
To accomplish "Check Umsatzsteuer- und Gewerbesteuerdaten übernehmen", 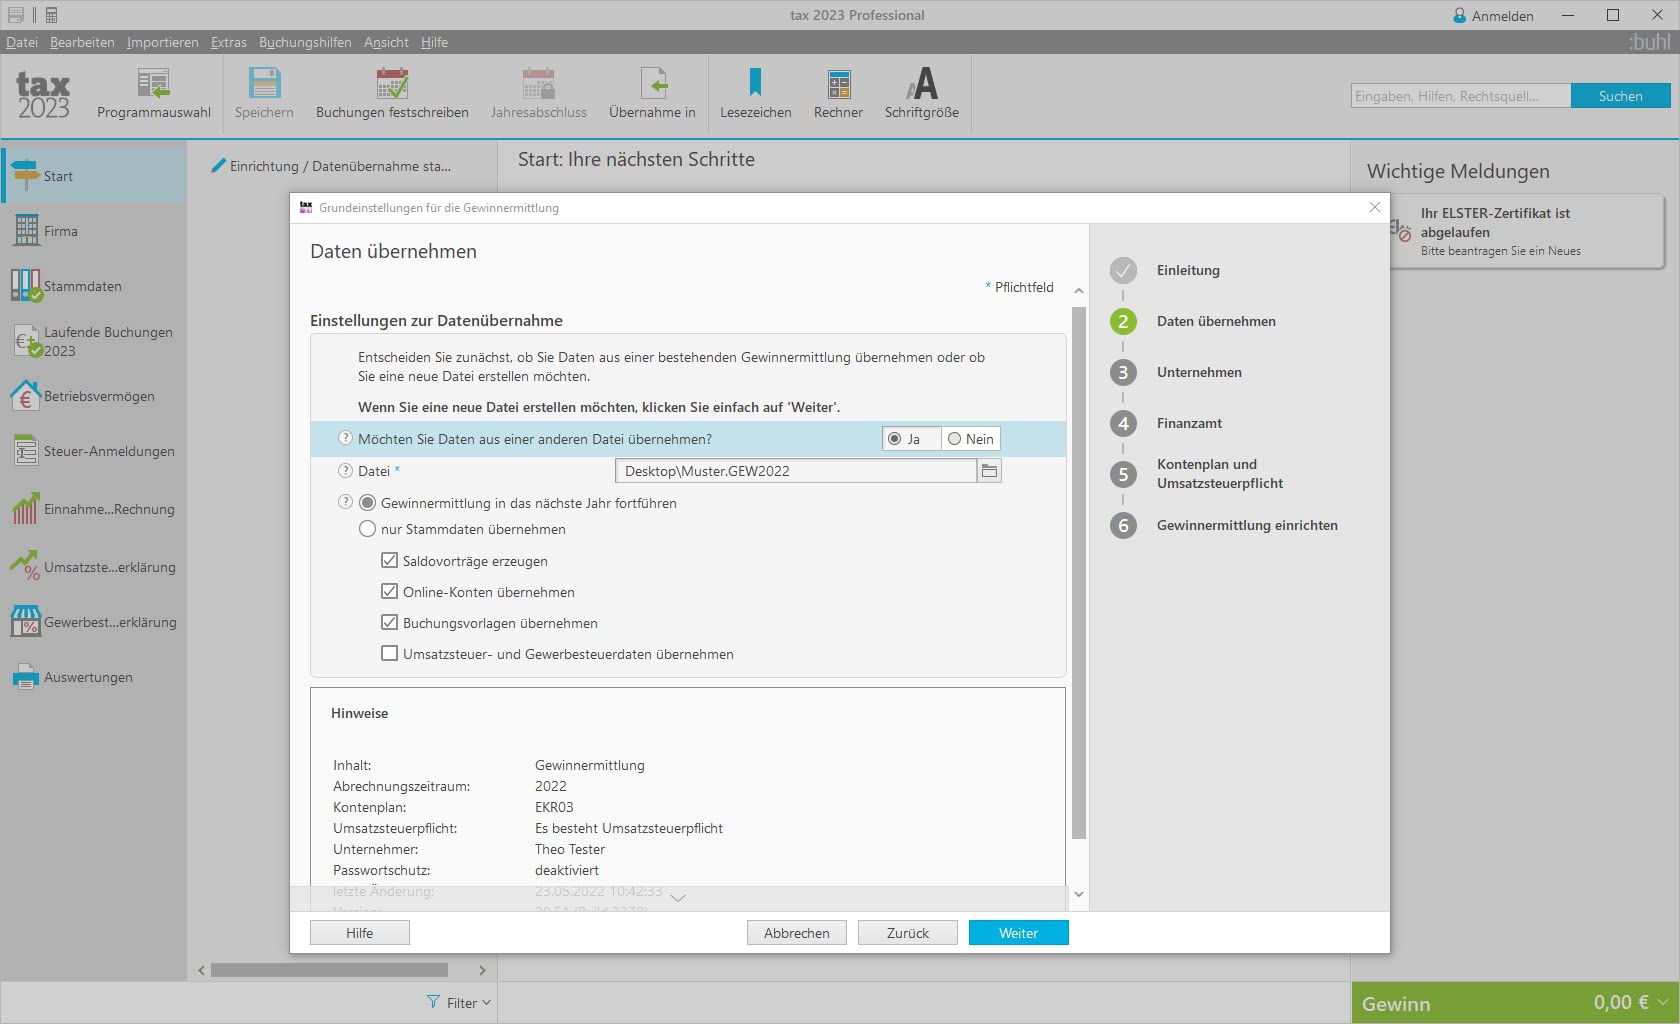I will (x=390, y=653).
